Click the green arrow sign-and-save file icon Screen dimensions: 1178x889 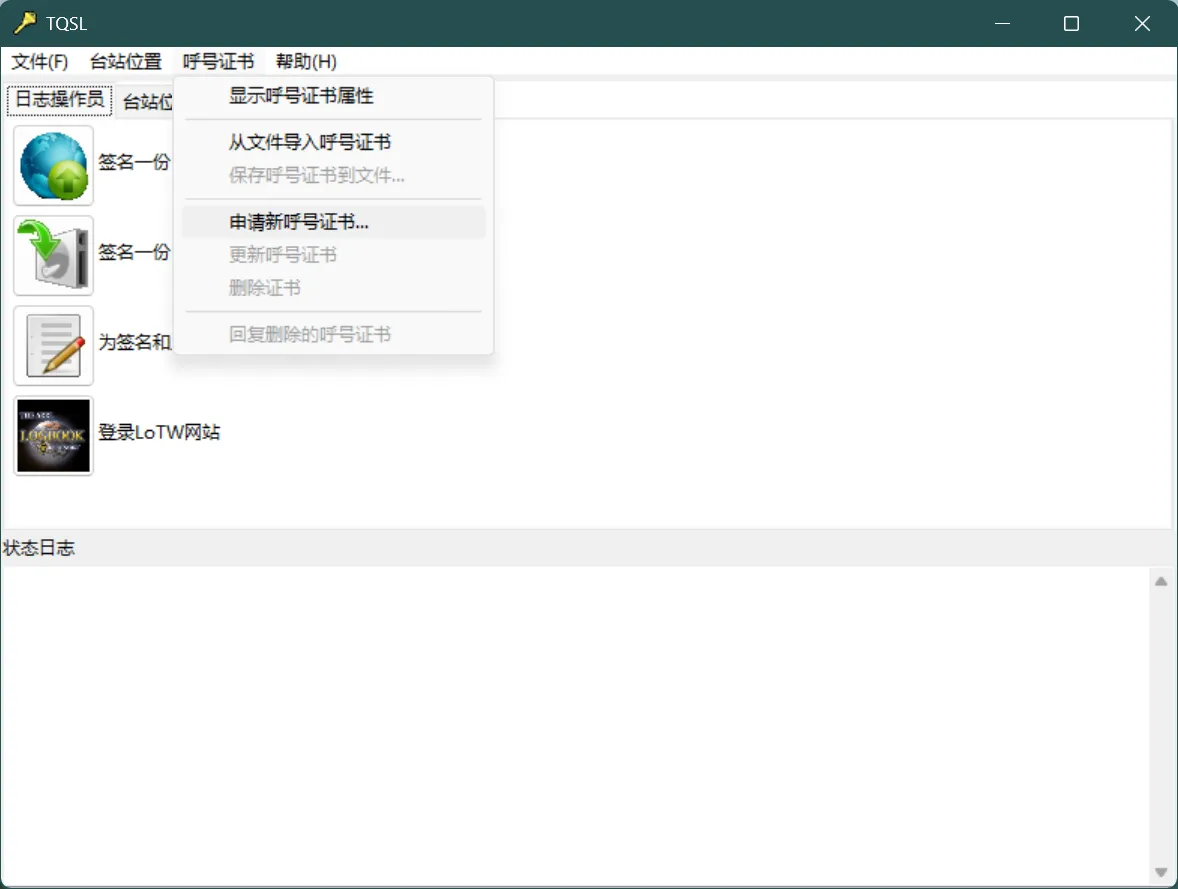pyautogui.click(x=53, y=255)
